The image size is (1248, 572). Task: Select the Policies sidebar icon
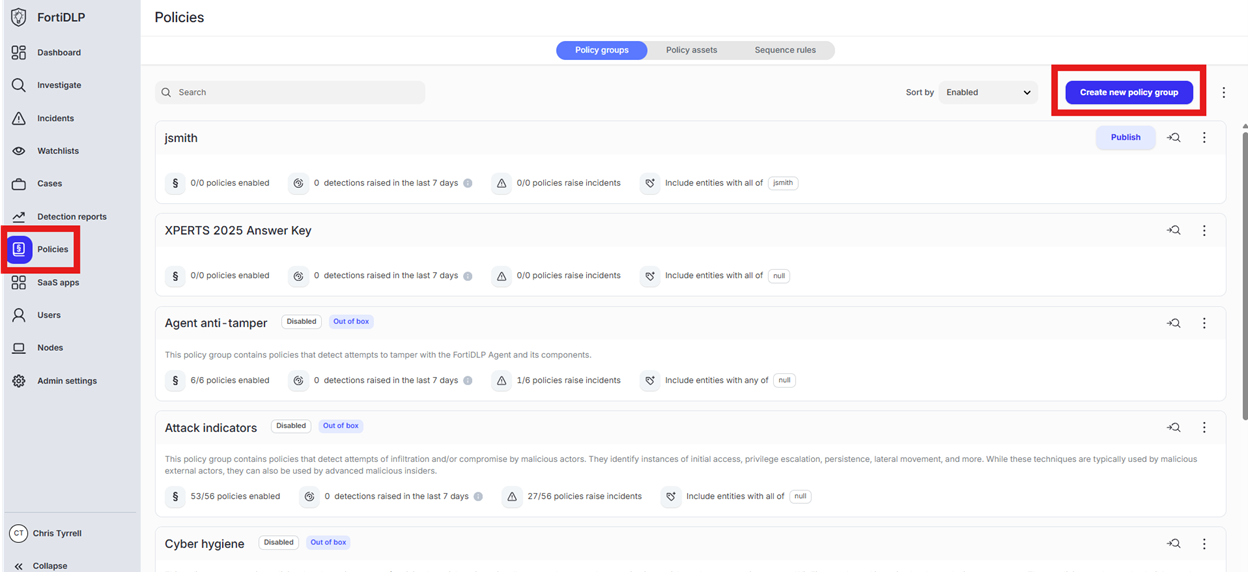(x=19, y=249)
